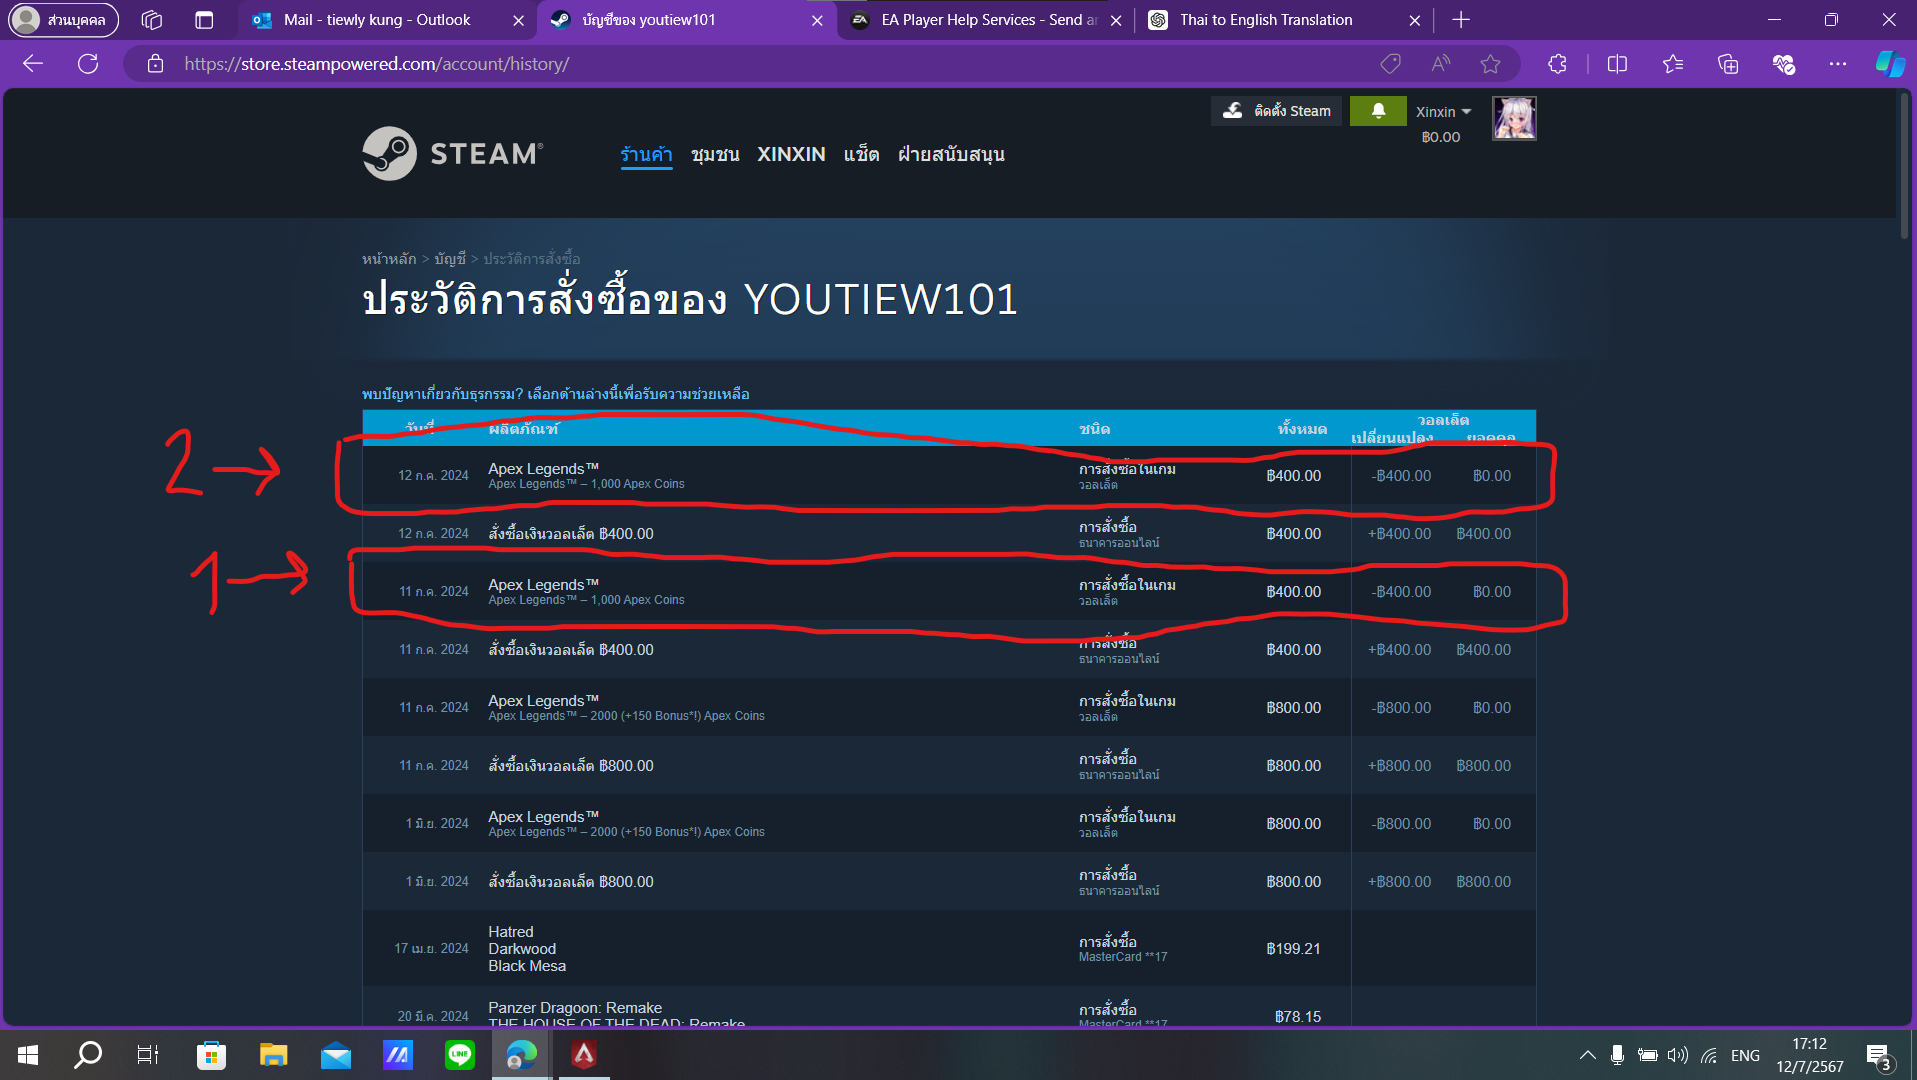Open Edge Copilot sidebar icon
This screenshot has width=1917, height=1080.
(x=1889, y=64)
